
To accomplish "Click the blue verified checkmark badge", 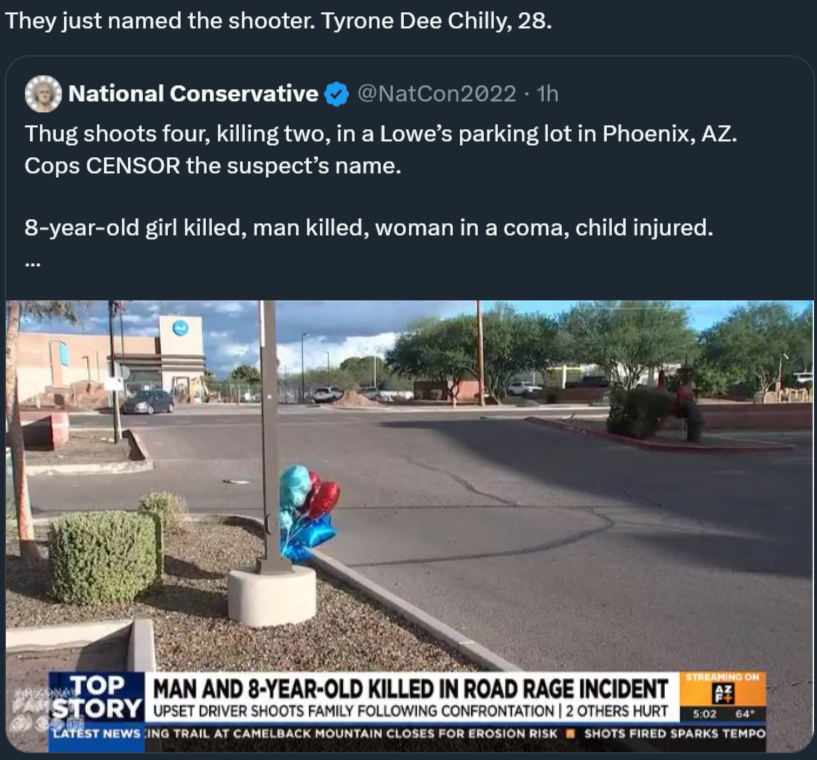I will tap(337, 94).
